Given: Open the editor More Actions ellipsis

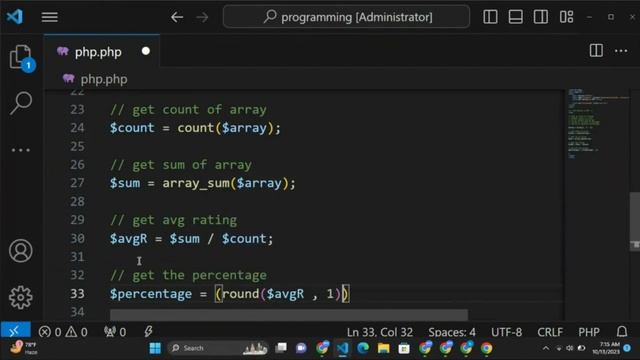Looking at the screenshot, I should tap(621, 51).
